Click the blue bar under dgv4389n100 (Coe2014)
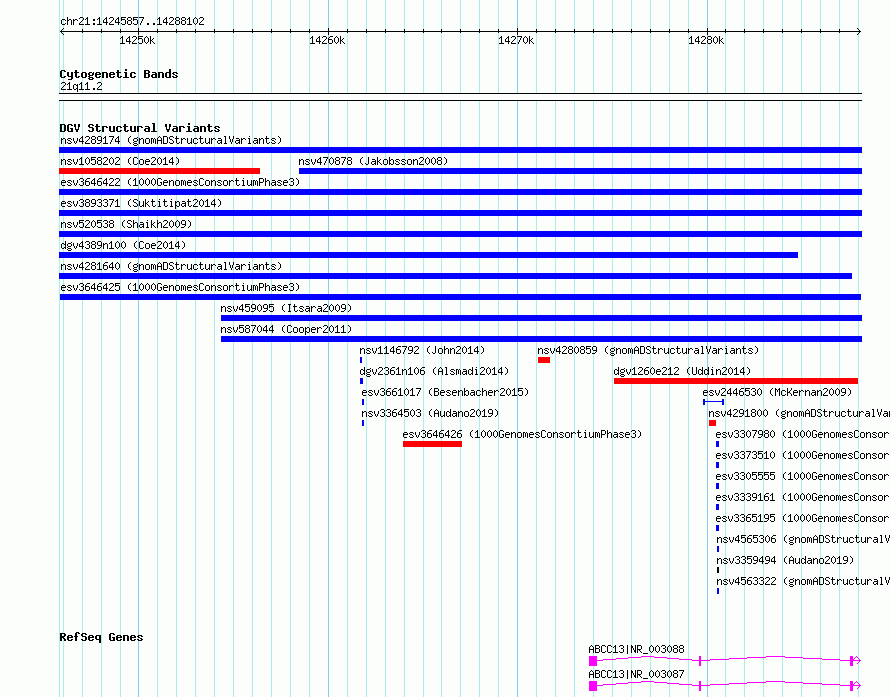Image resolution: width=890 pixels, height=697 pixels. click(x=429, y=255)
